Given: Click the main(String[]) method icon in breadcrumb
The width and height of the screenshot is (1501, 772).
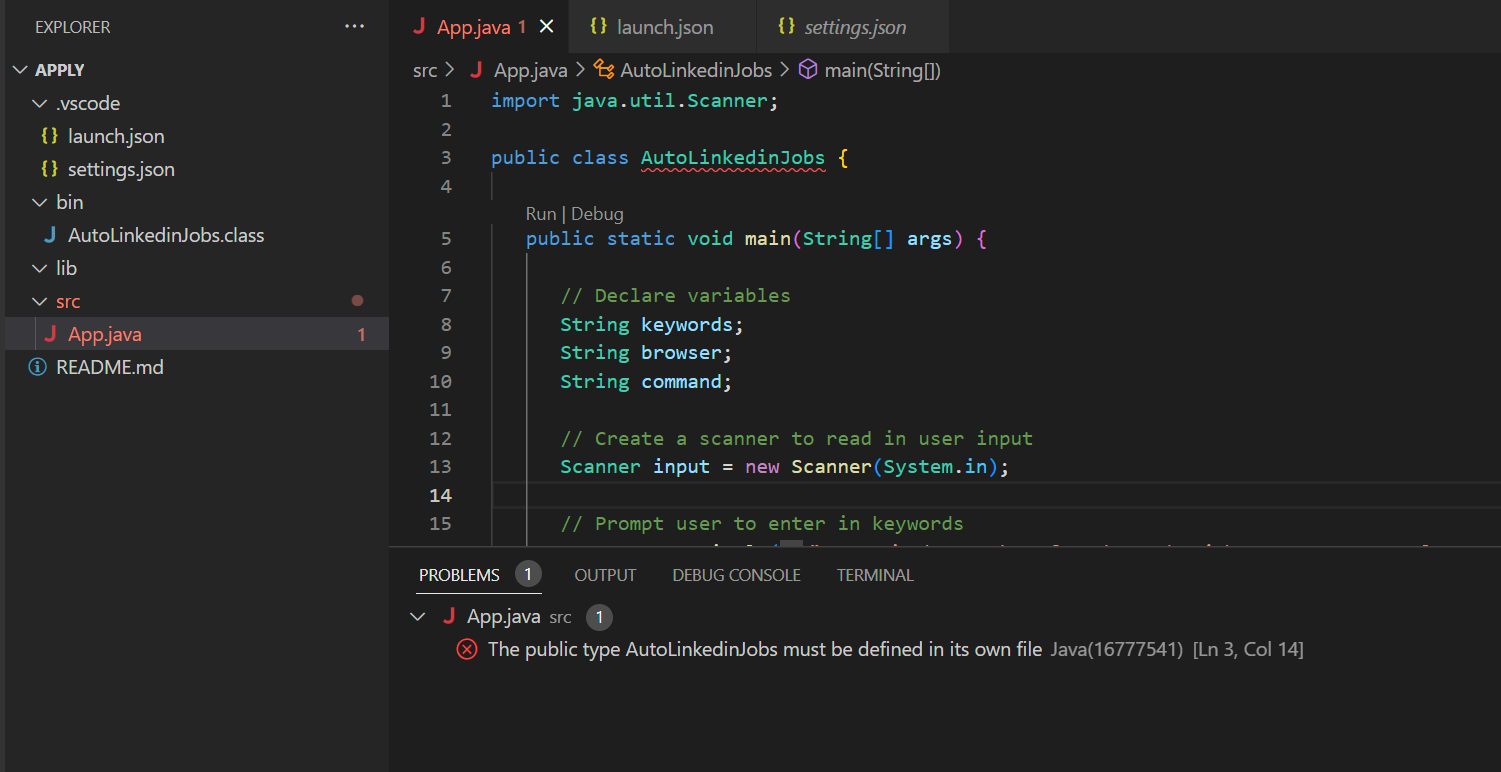Looking at the screenshot, I should 806,70.
